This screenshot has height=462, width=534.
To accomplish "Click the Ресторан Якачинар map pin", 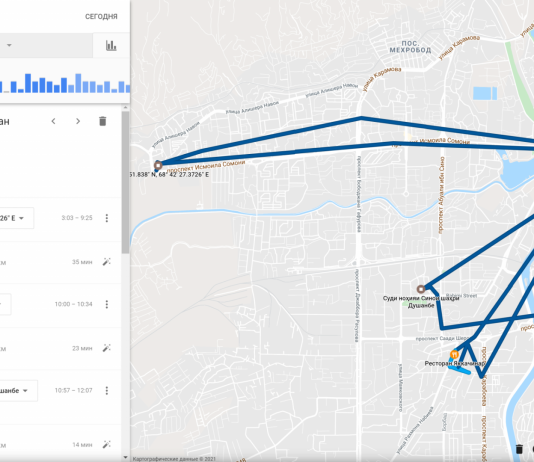I will (454, 355).
